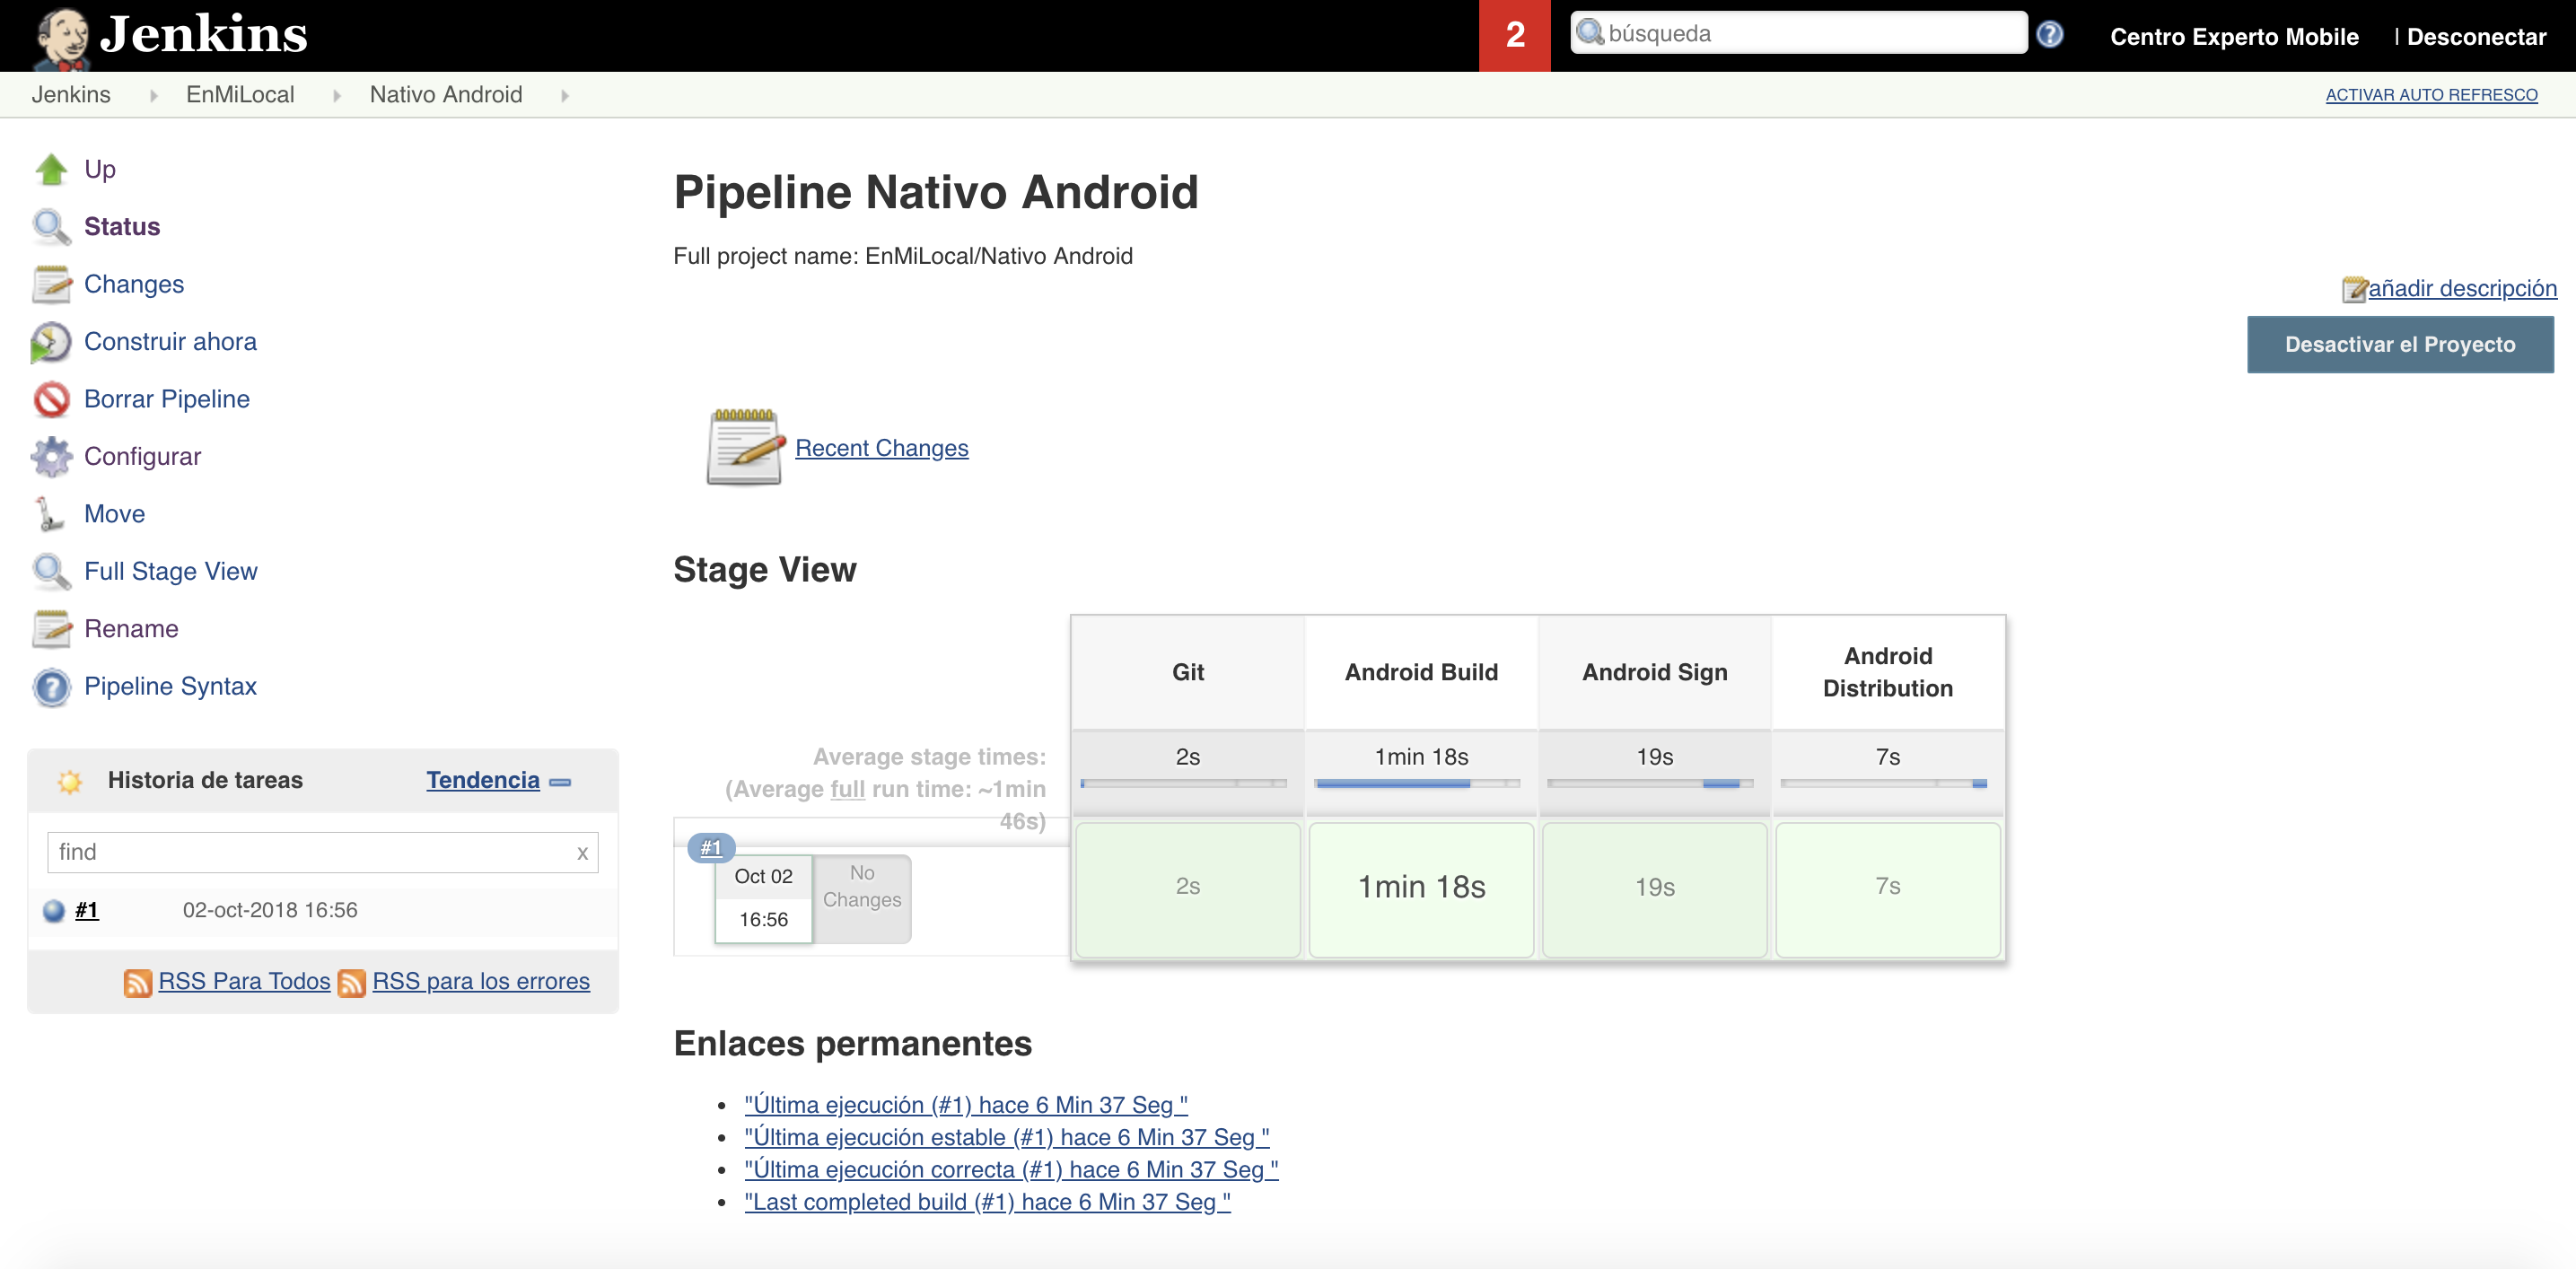Image resolution: width=2576 pixels, height=1269 pixels.
Task: Click the Android Sign average time bar
Action: (x=1650, y=784)
